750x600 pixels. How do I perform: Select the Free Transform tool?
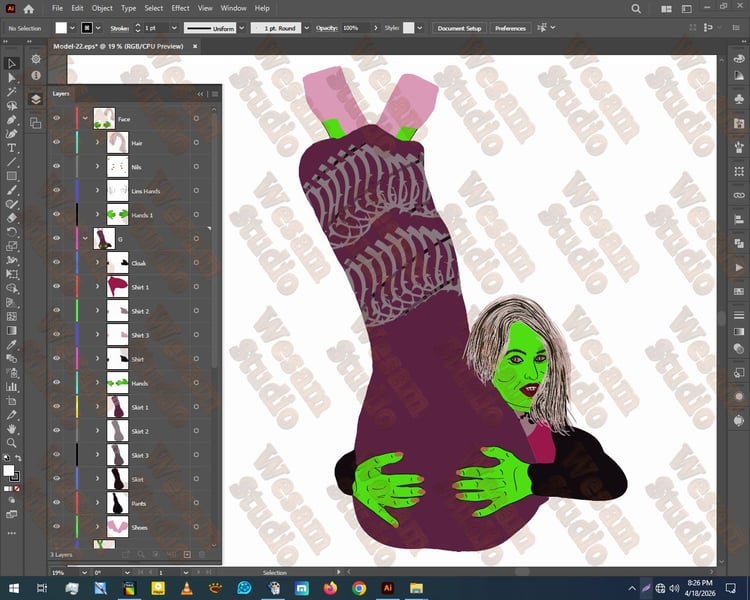pos(11,274)
